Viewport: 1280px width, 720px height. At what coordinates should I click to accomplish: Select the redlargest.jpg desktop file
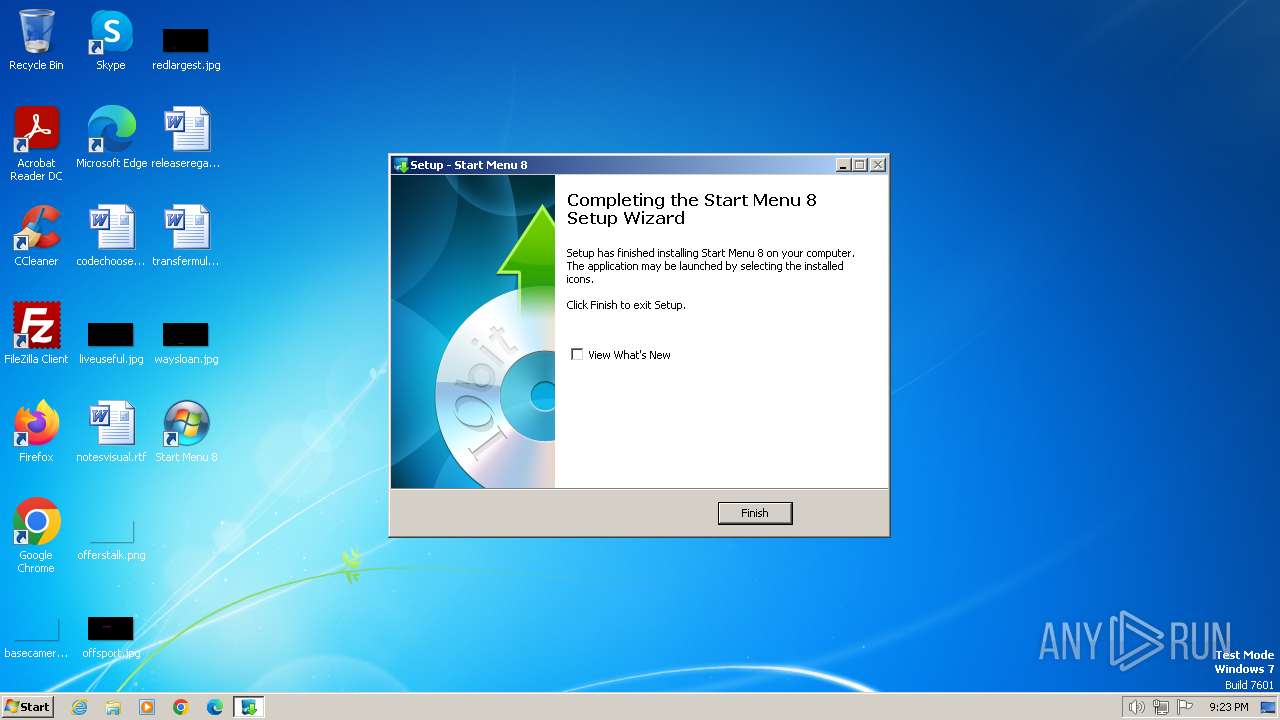pyautogui.click(x=186, y=48)
